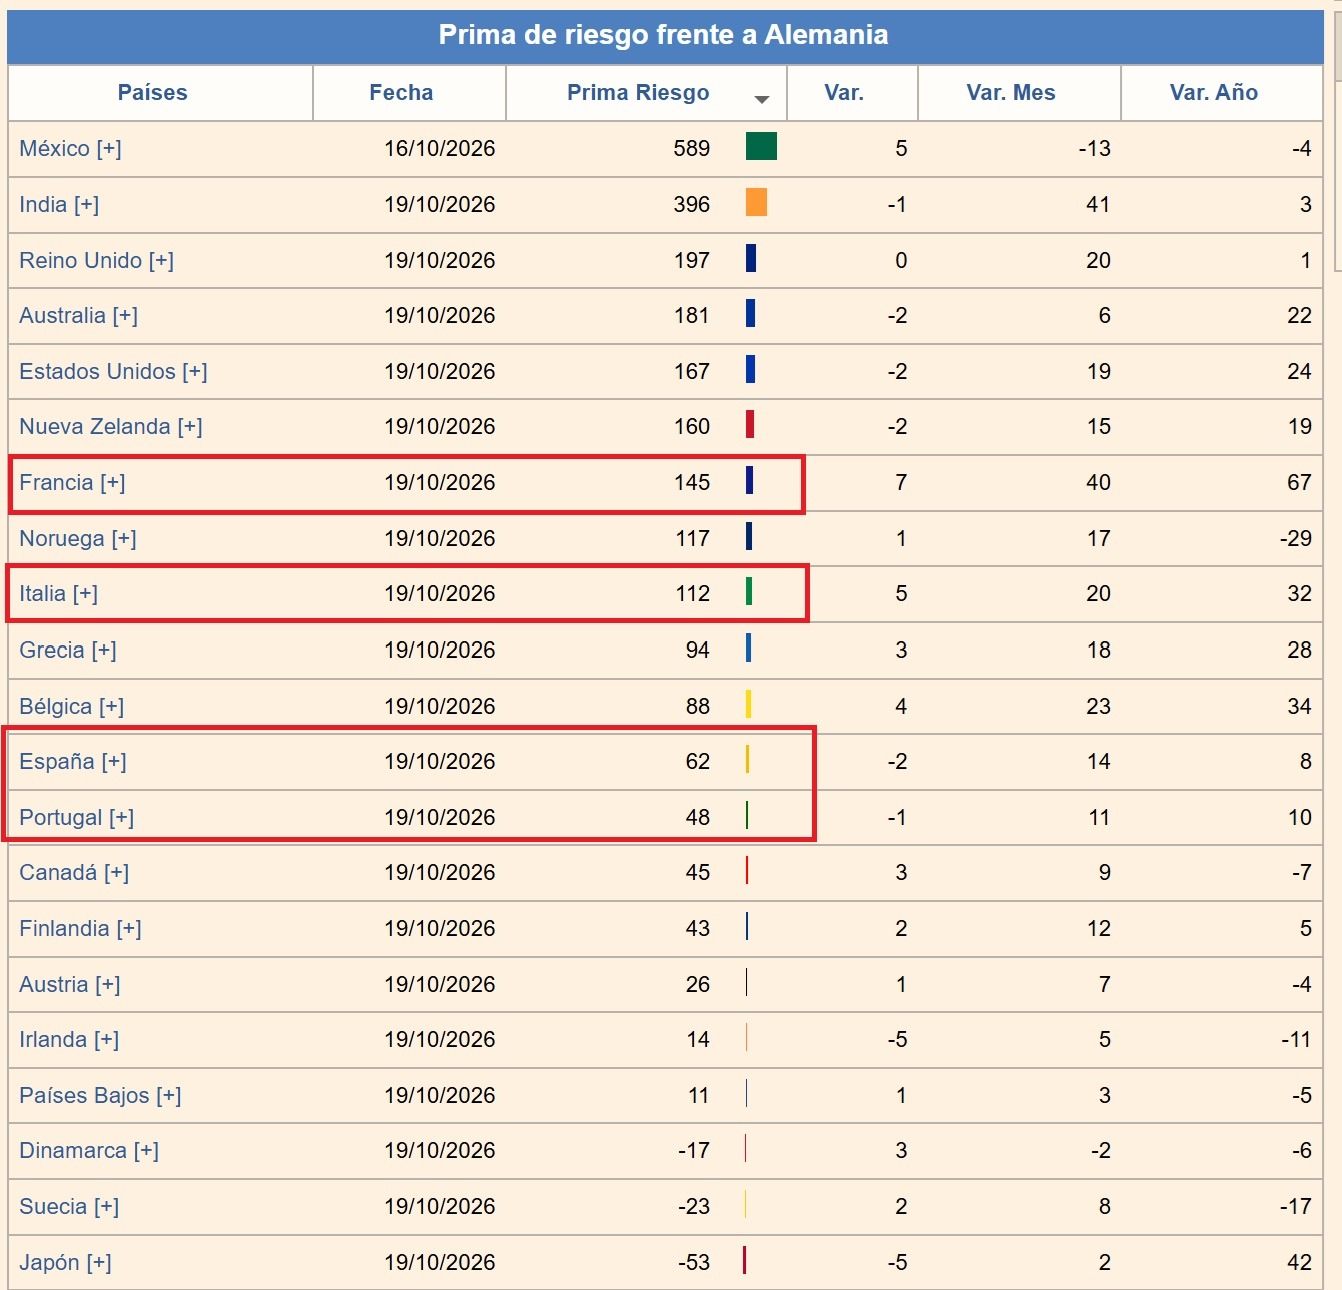Open the Japón [+] link

(65, 1263)
